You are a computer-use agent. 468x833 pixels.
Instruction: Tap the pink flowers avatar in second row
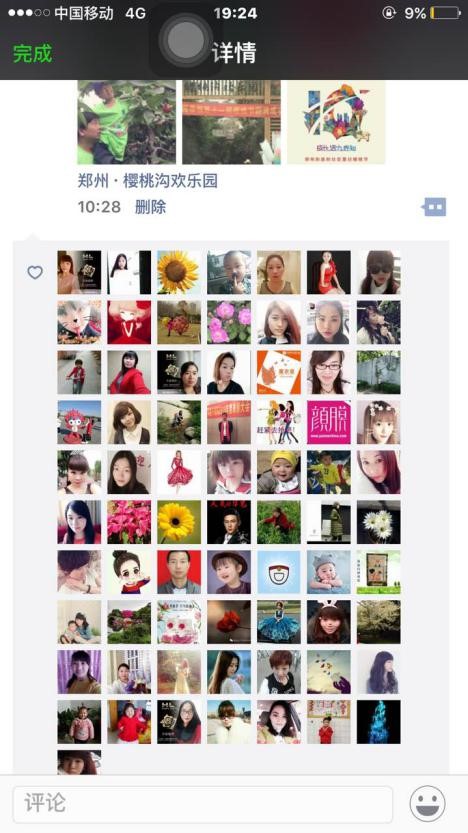point(229,322)
